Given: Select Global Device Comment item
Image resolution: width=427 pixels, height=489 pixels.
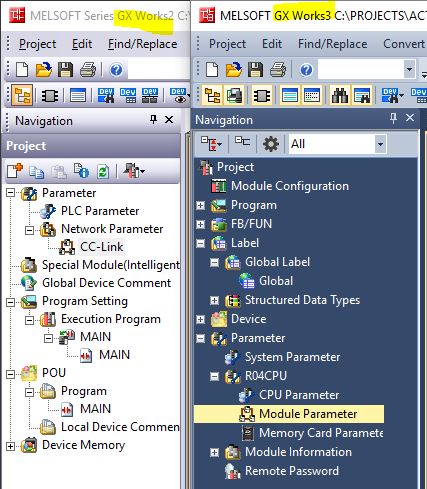Looking at the screenshot, I should 106,283.
